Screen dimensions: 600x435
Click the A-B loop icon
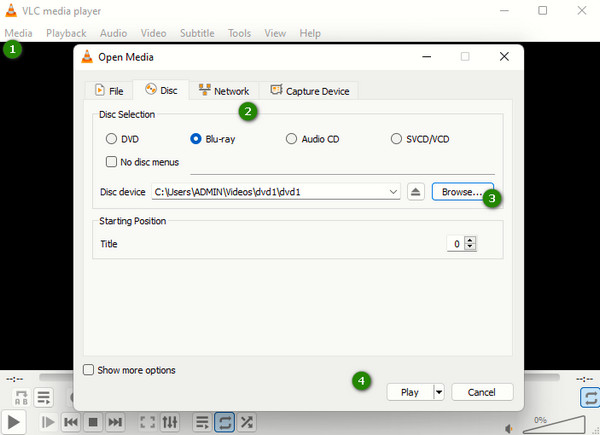pos(21,398)
